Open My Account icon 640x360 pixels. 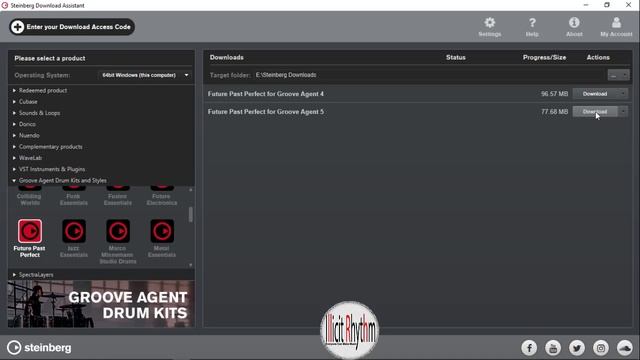[x=616, y=23]
